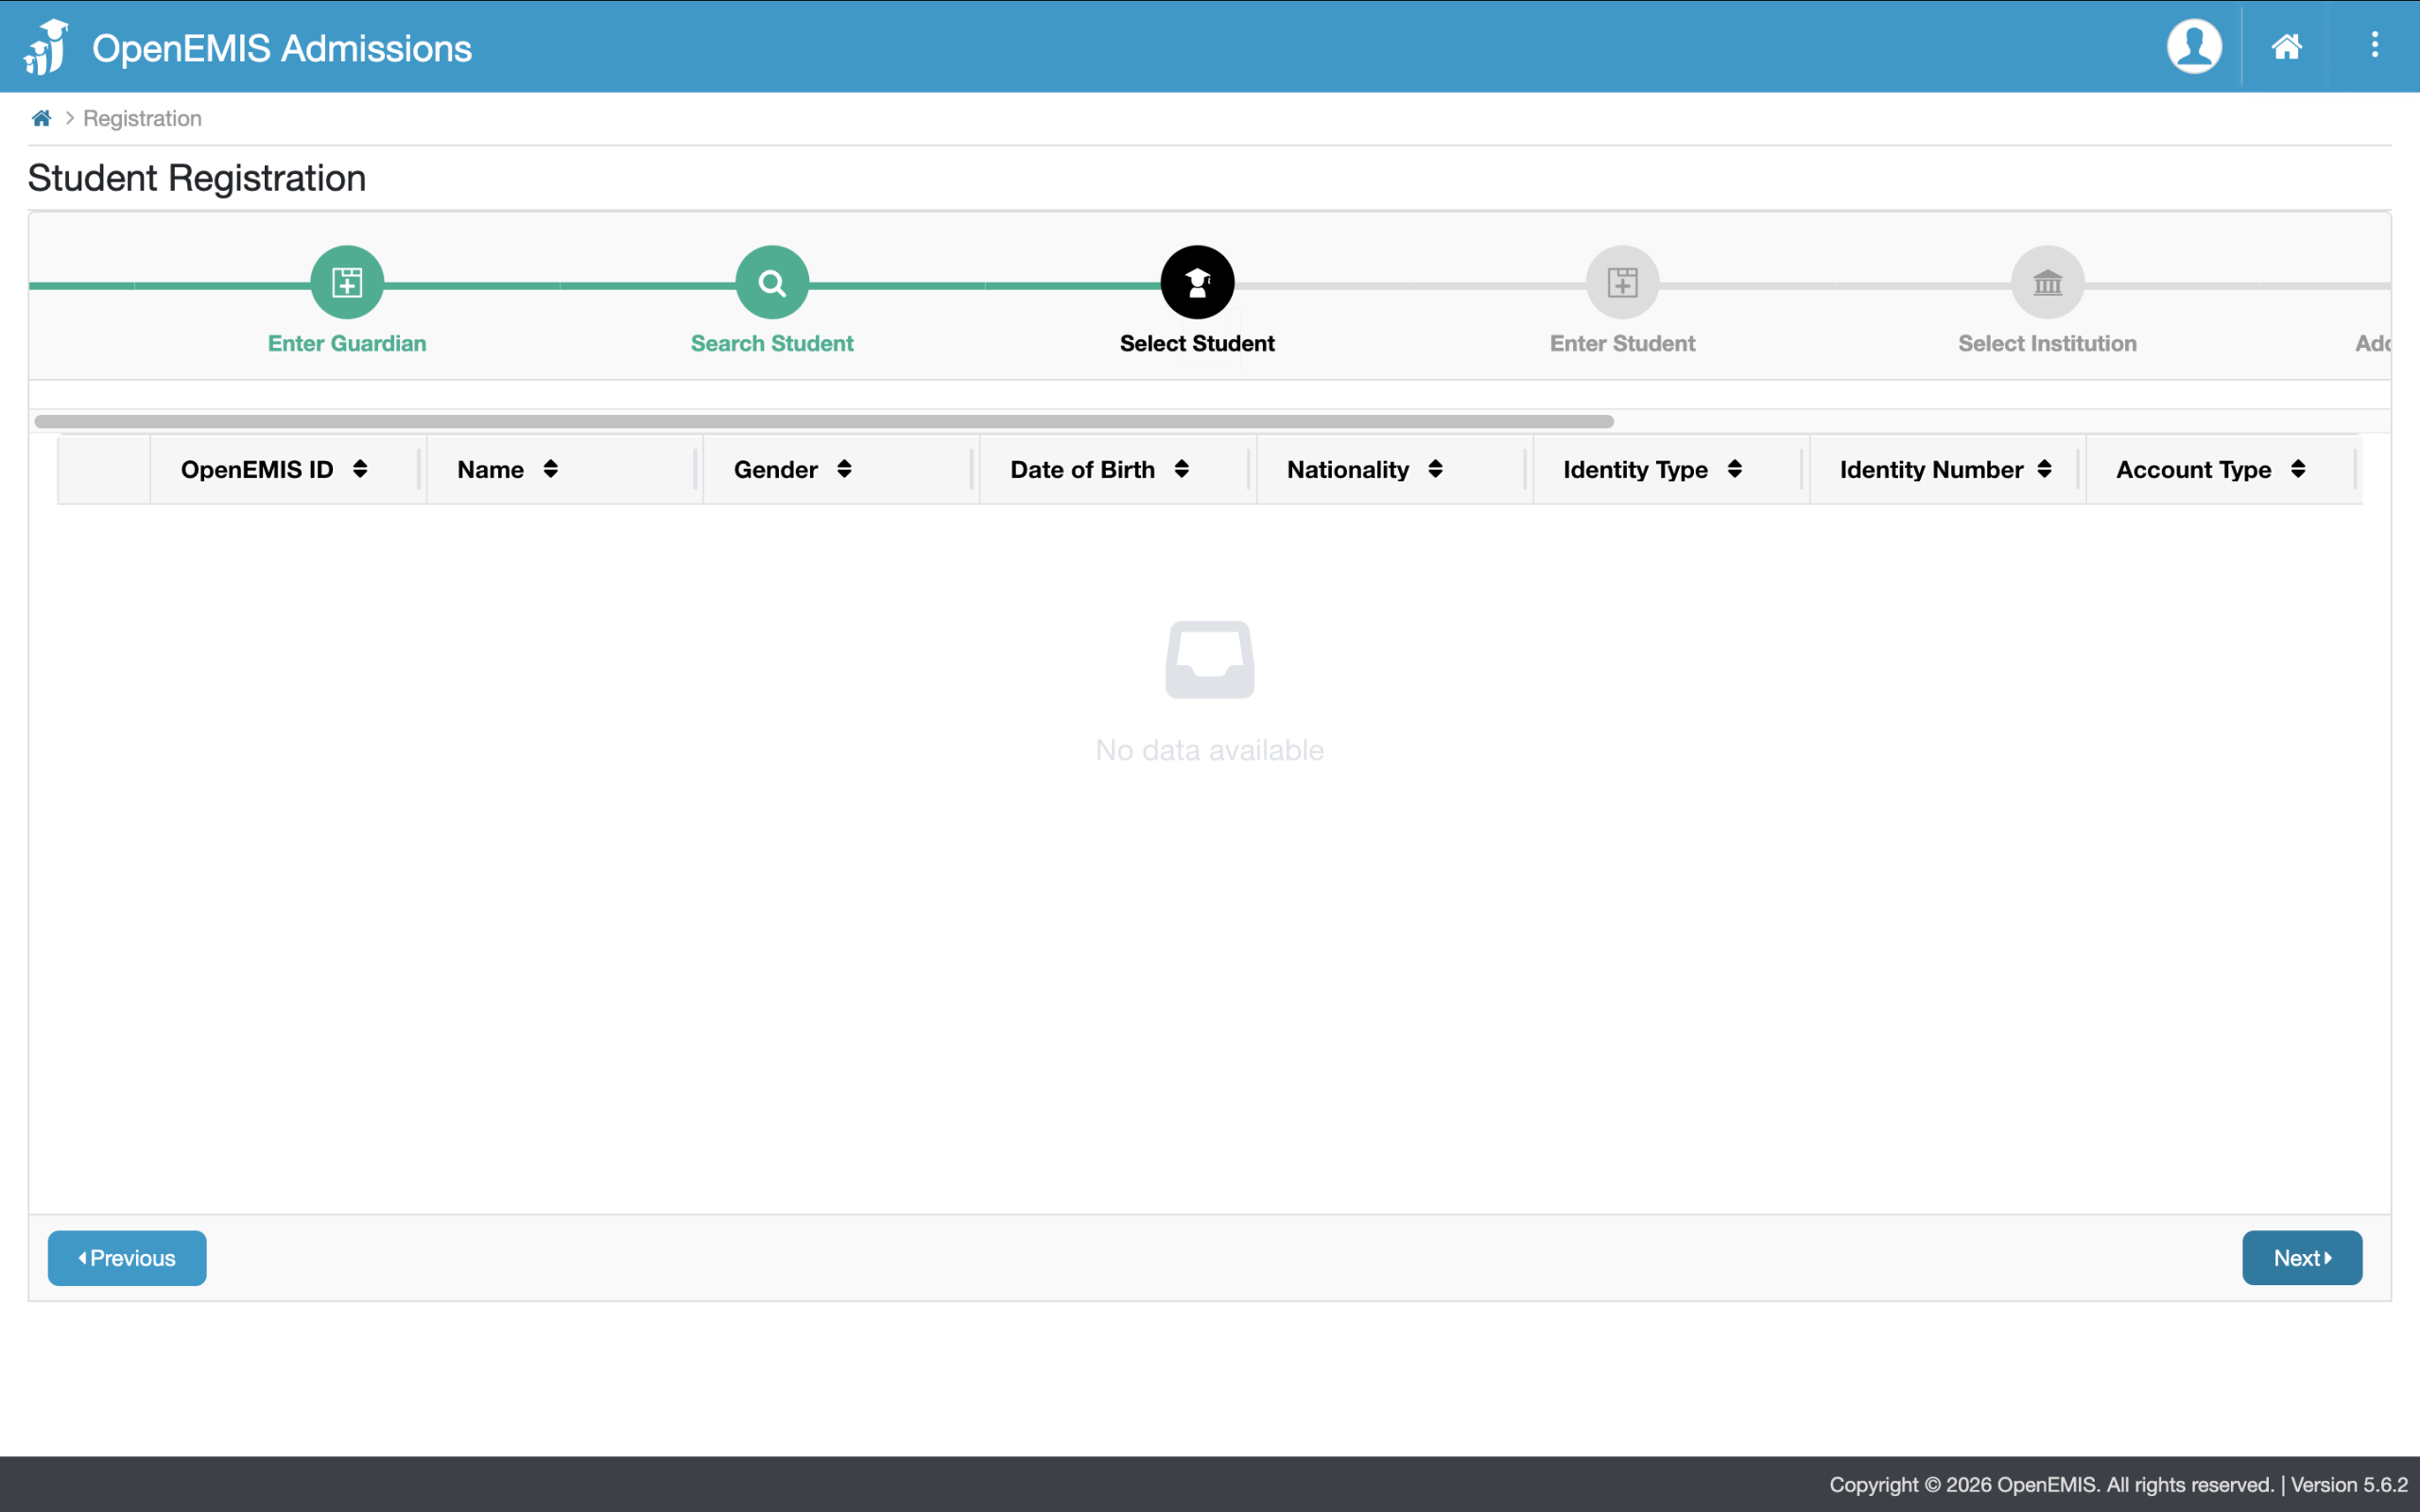2420x1512 pixels.
Task: Open the Enter Student step label
Action: [1622, 343]
